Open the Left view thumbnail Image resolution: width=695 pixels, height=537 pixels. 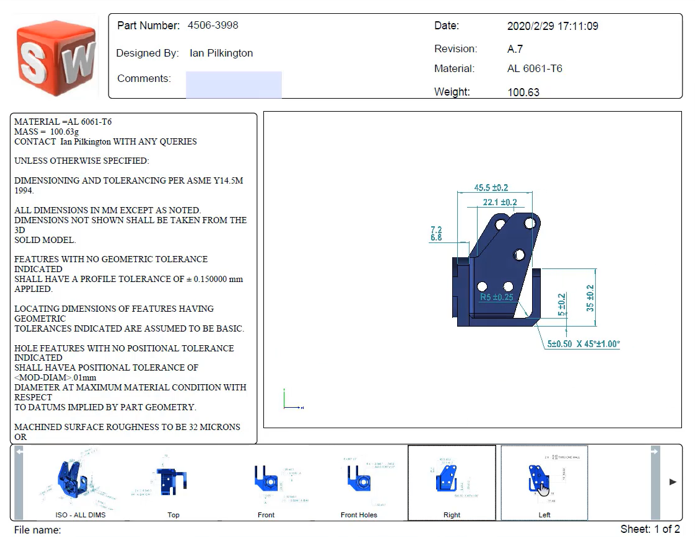[x=544, y=483]
